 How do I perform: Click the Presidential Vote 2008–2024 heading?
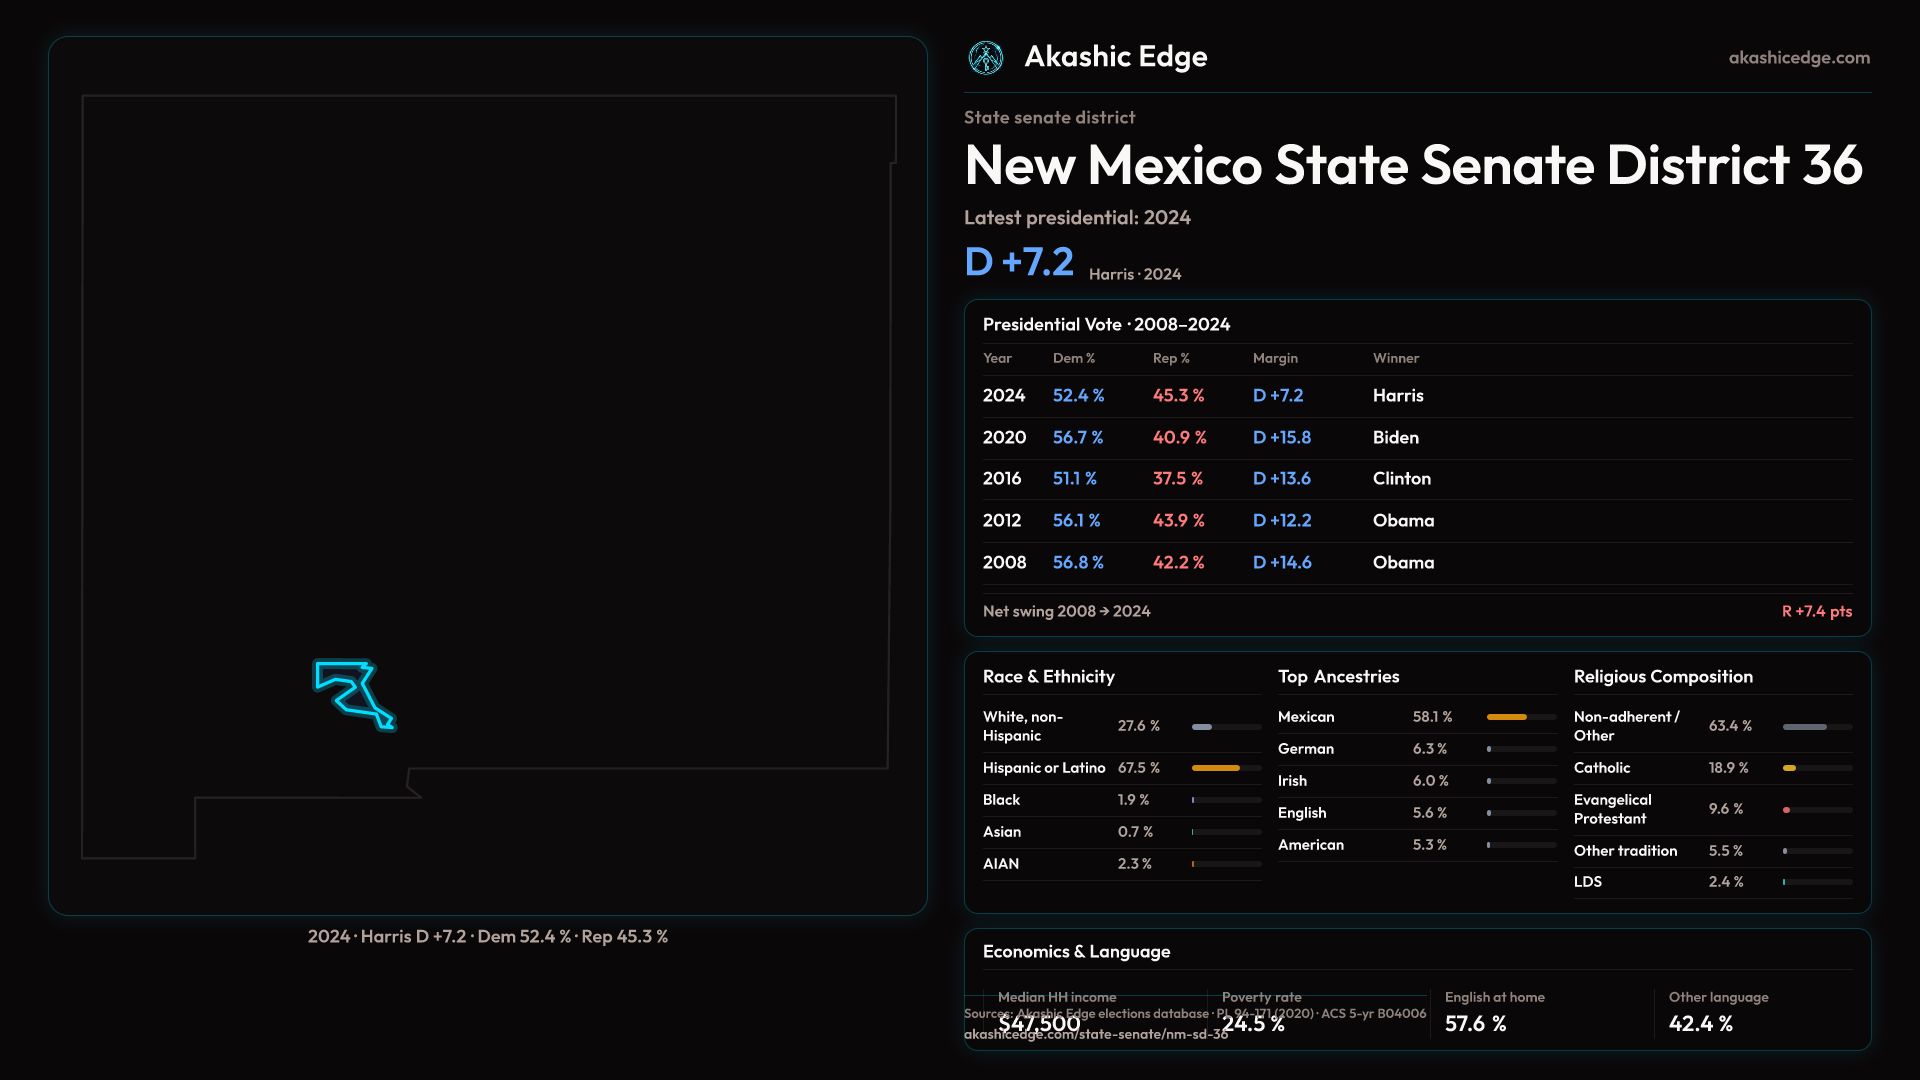coord(1106,325)
